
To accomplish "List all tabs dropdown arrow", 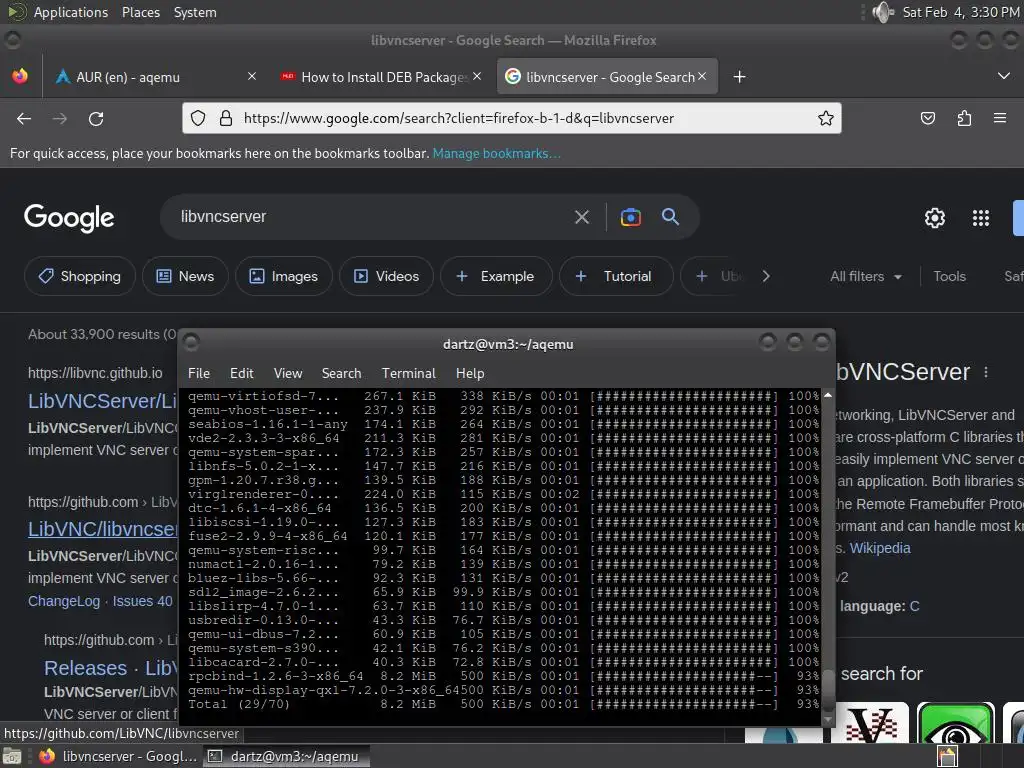I will (1004, 76).
